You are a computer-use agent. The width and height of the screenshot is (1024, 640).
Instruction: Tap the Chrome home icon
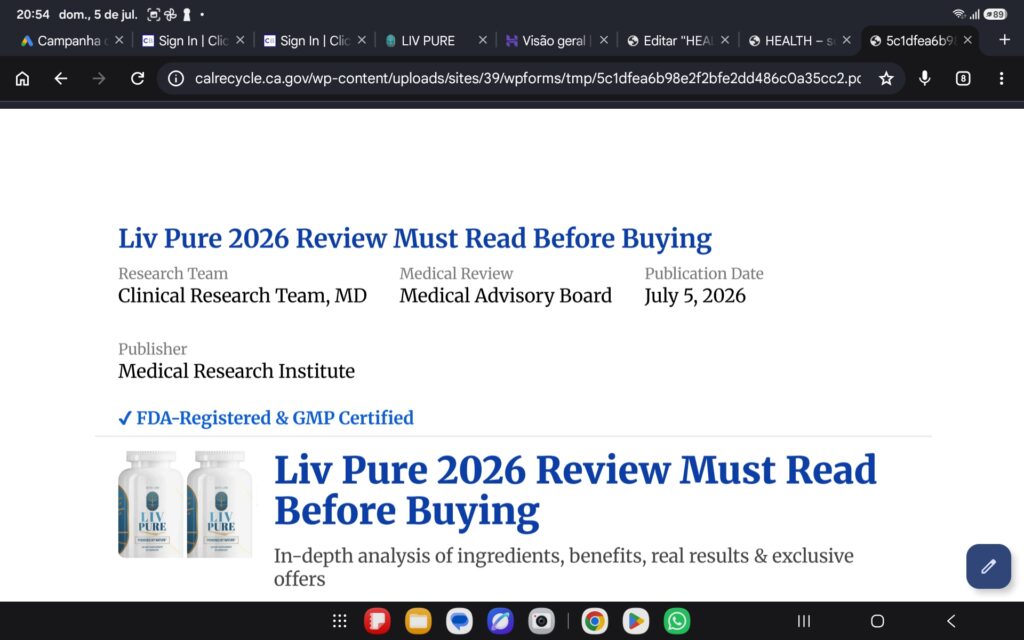pos(22,79)
